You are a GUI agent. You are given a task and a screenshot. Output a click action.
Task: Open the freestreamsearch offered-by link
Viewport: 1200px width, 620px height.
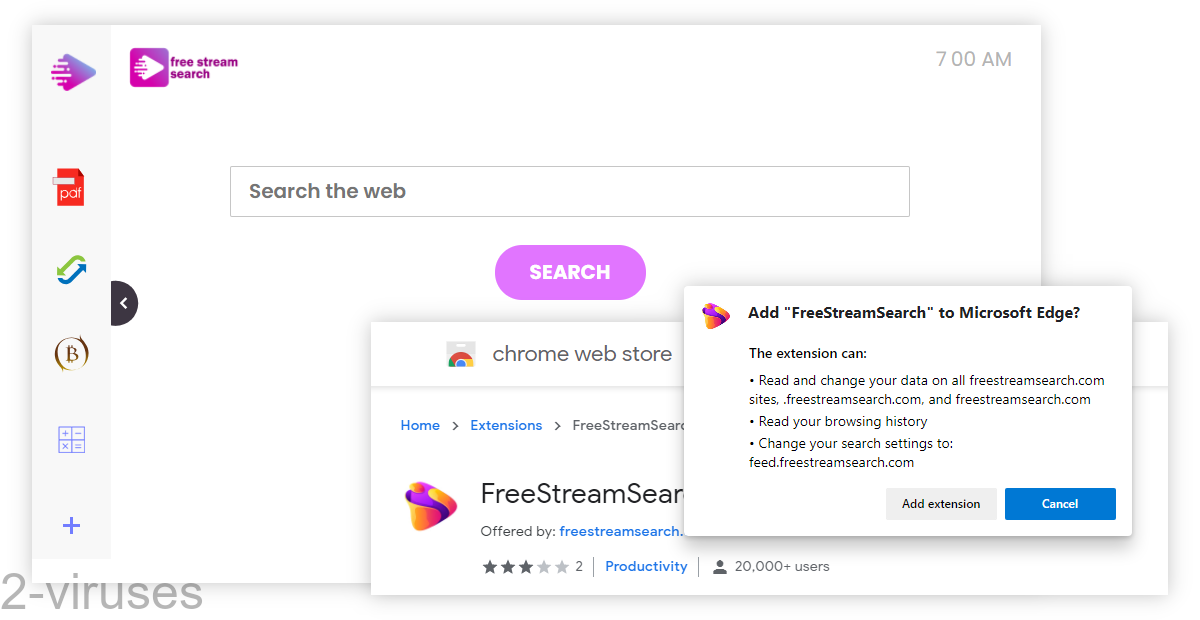click(x=621, y=531)
